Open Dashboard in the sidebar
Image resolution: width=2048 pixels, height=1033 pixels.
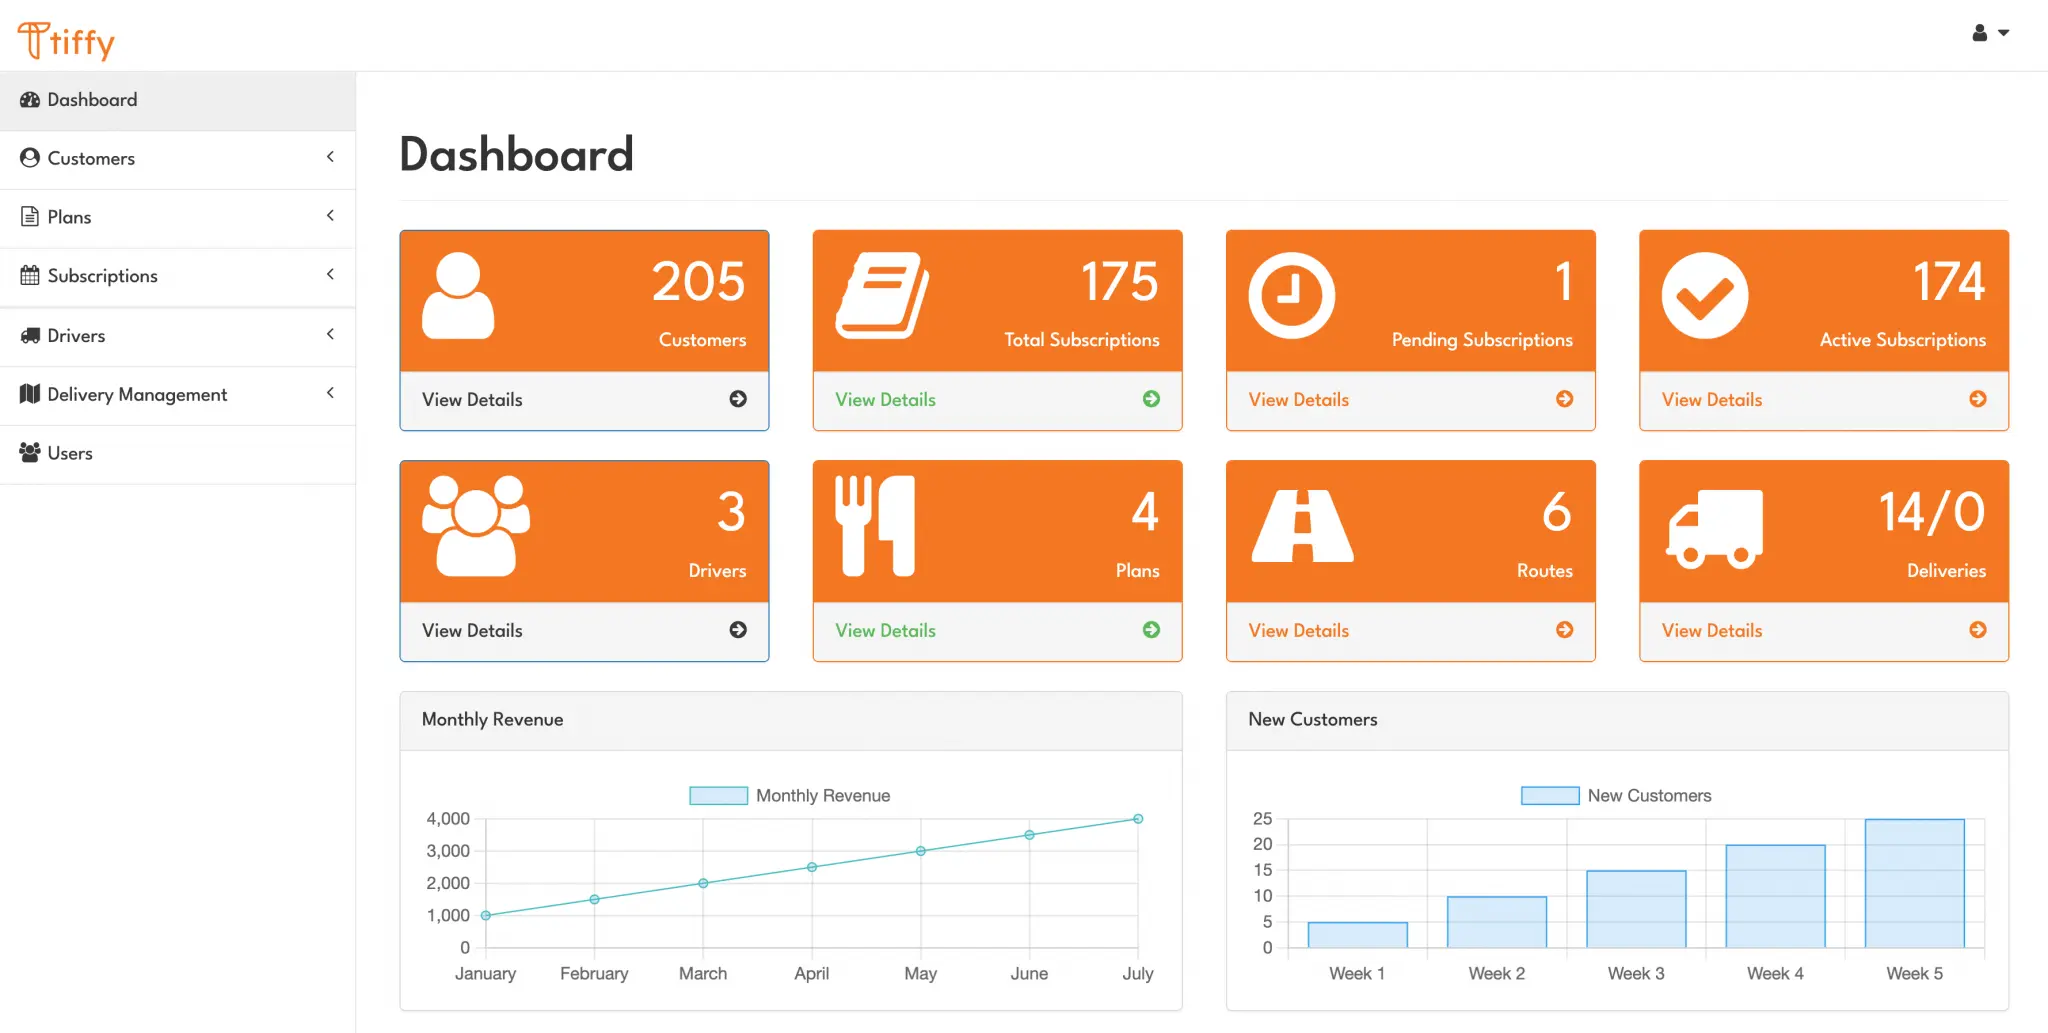(92, 100)
